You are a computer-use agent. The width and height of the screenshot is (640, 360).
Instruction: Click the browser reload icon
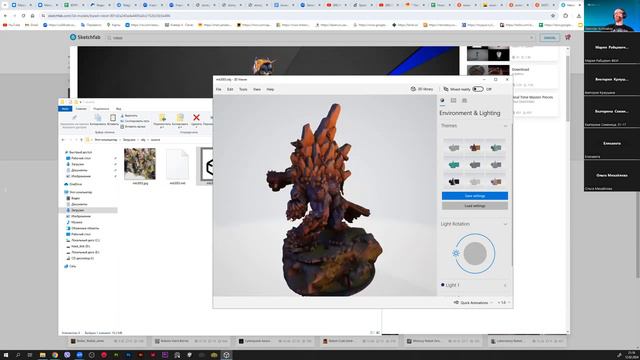pos(23,16)
